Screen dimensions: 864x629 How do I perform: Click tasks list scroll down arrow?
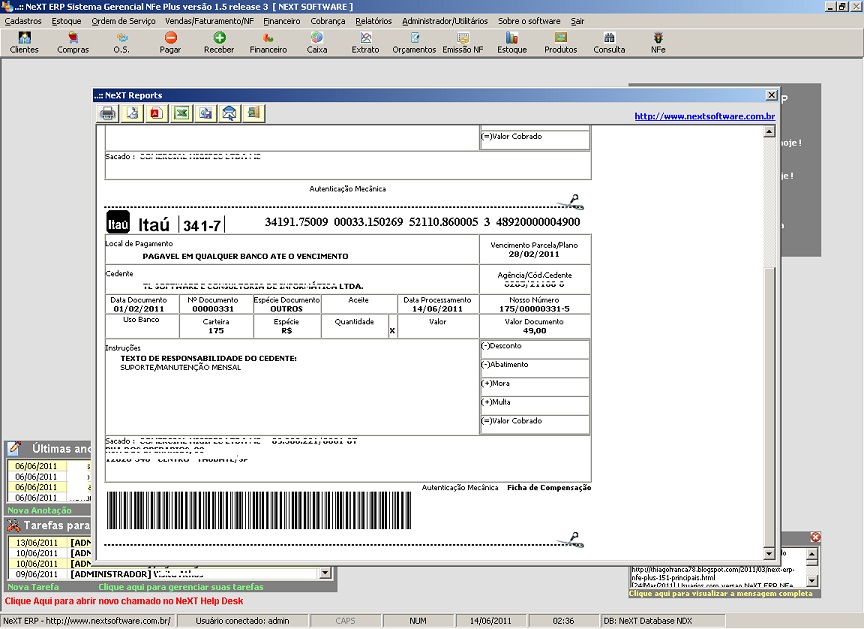tap(325, 573)
